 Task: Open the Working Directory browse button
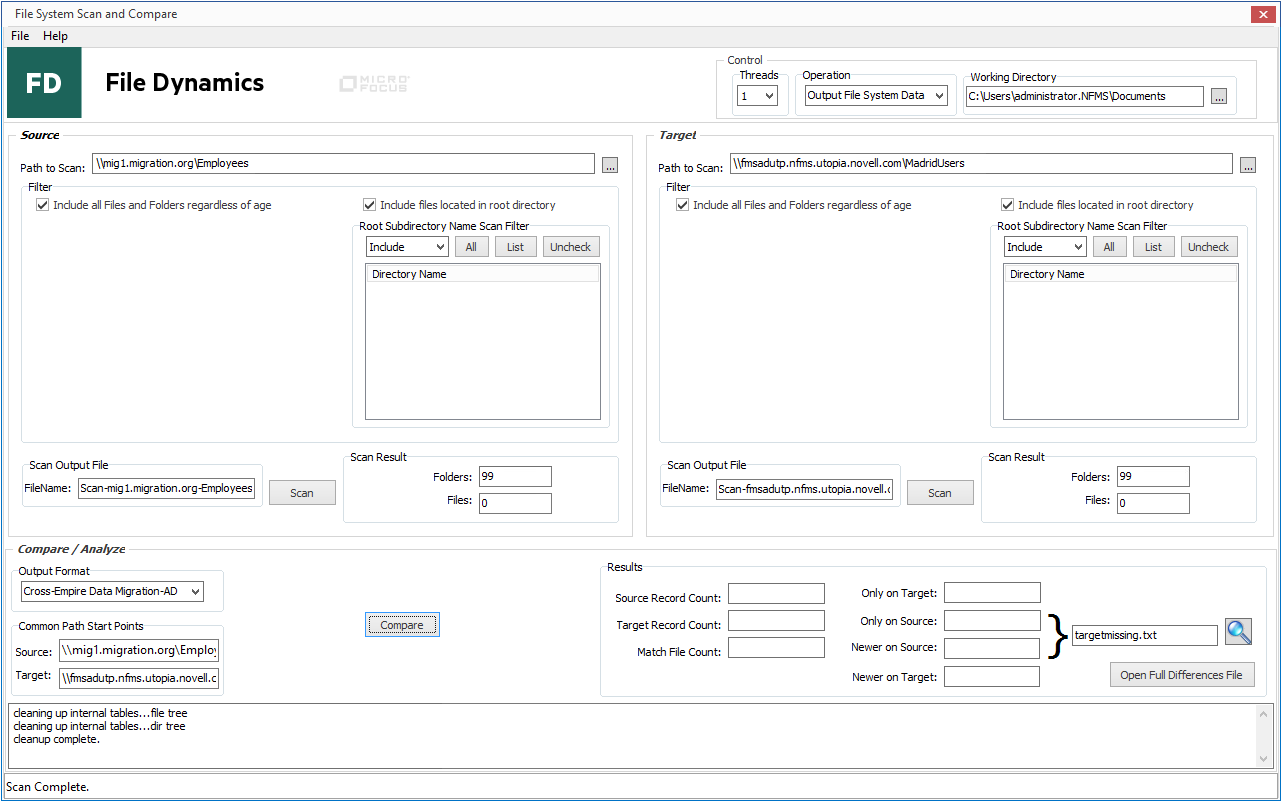coord(1218,97)
